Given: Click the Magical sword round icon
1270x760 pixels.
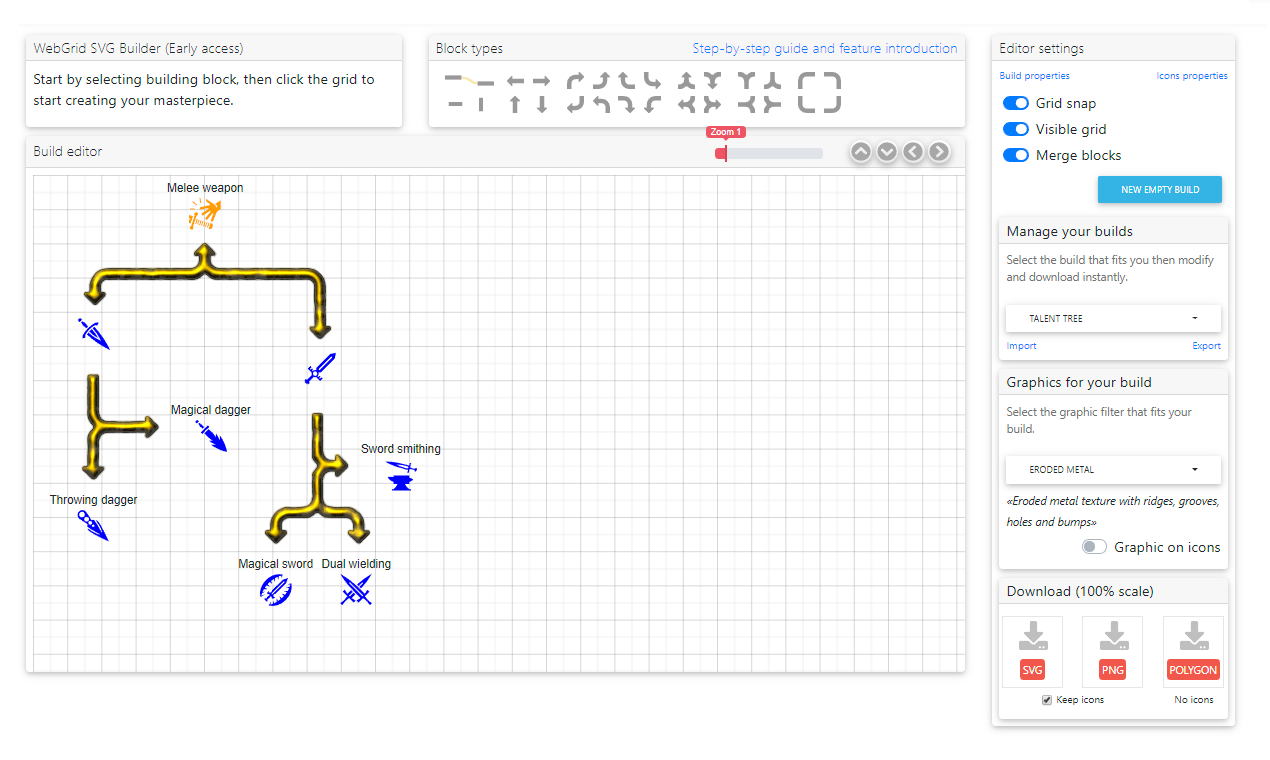Looking at the screenshot, I should [x=275, y=590].
